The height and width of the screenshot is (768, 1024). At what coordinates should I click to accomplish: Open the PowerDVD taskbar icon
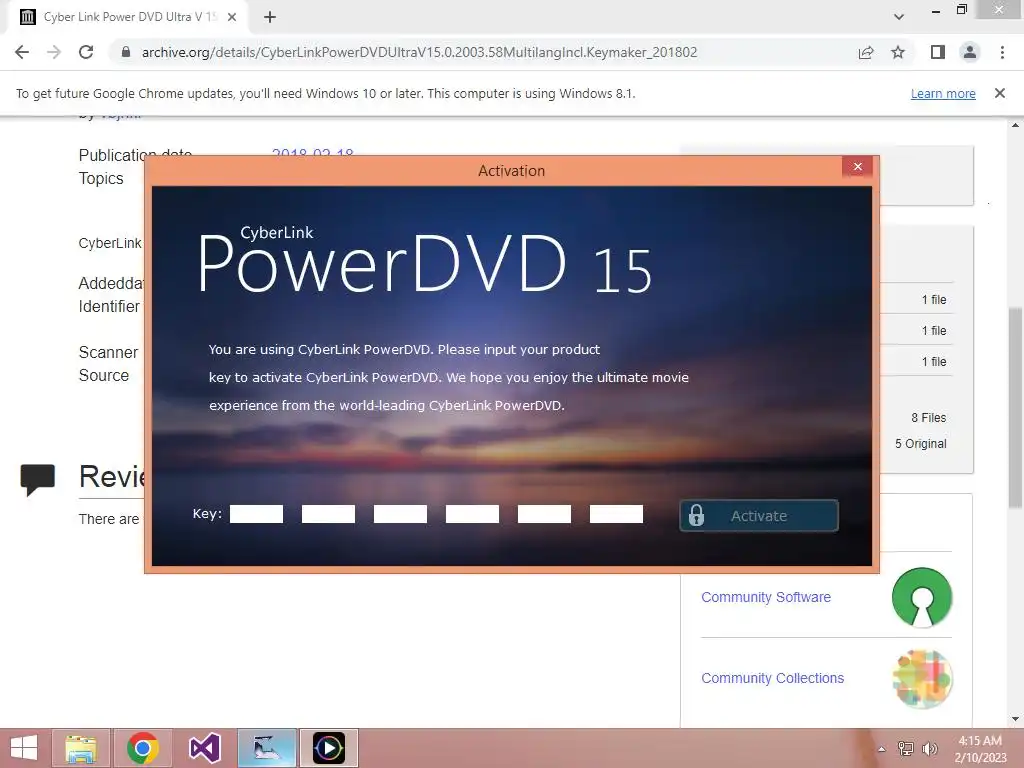pos(328,748)
